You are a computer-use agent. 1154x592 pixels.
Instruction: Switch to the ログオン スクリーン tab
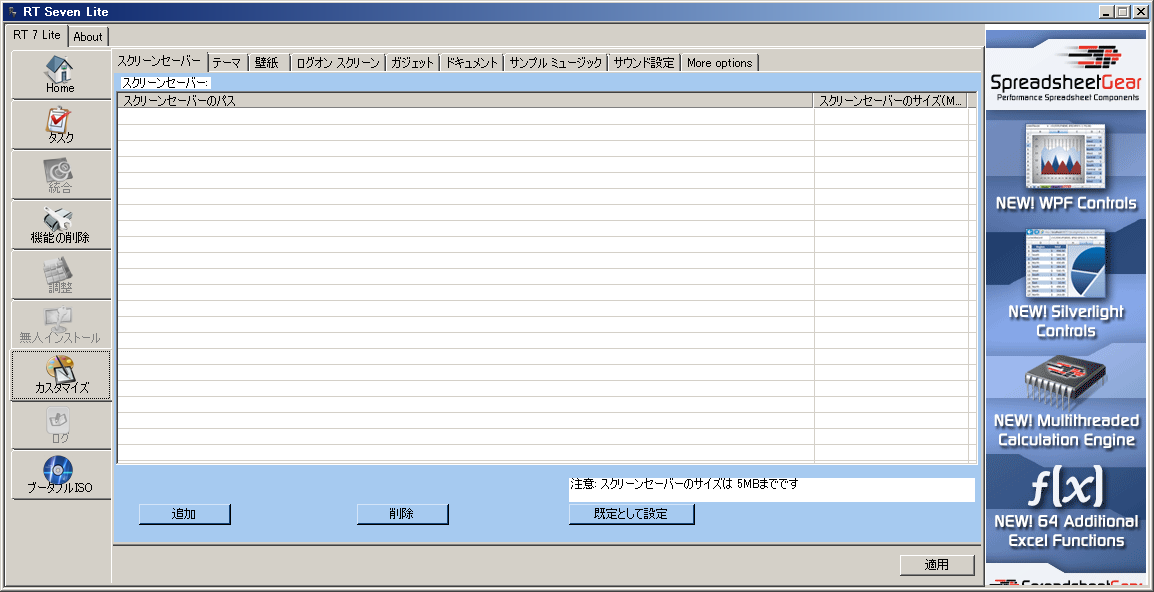pyautogui.click(x=338, y=63)
